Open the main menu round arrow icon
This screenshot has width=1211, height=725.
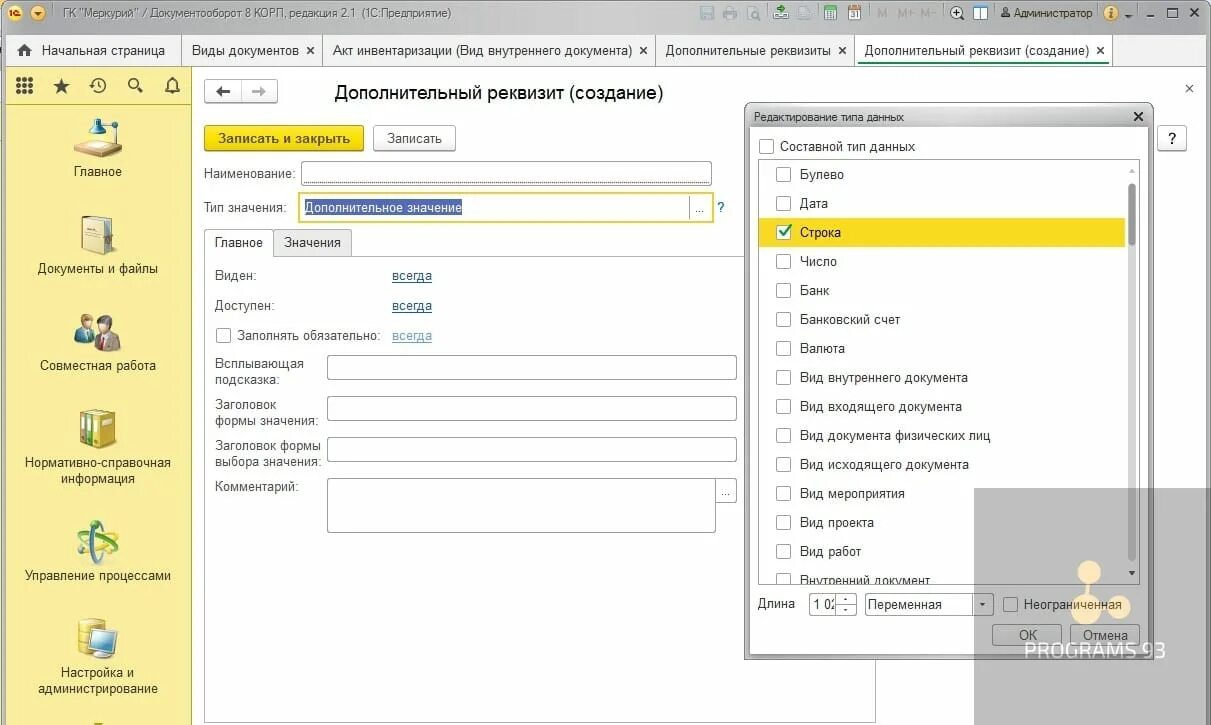pyautogui.click(x=38, y=13)
